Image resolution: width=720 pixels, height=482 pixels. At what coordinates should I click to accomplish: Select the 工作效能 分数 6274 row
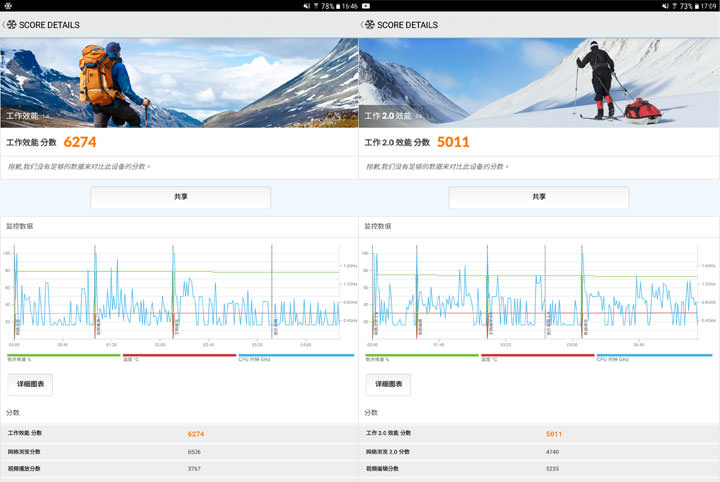click(178, 434)
